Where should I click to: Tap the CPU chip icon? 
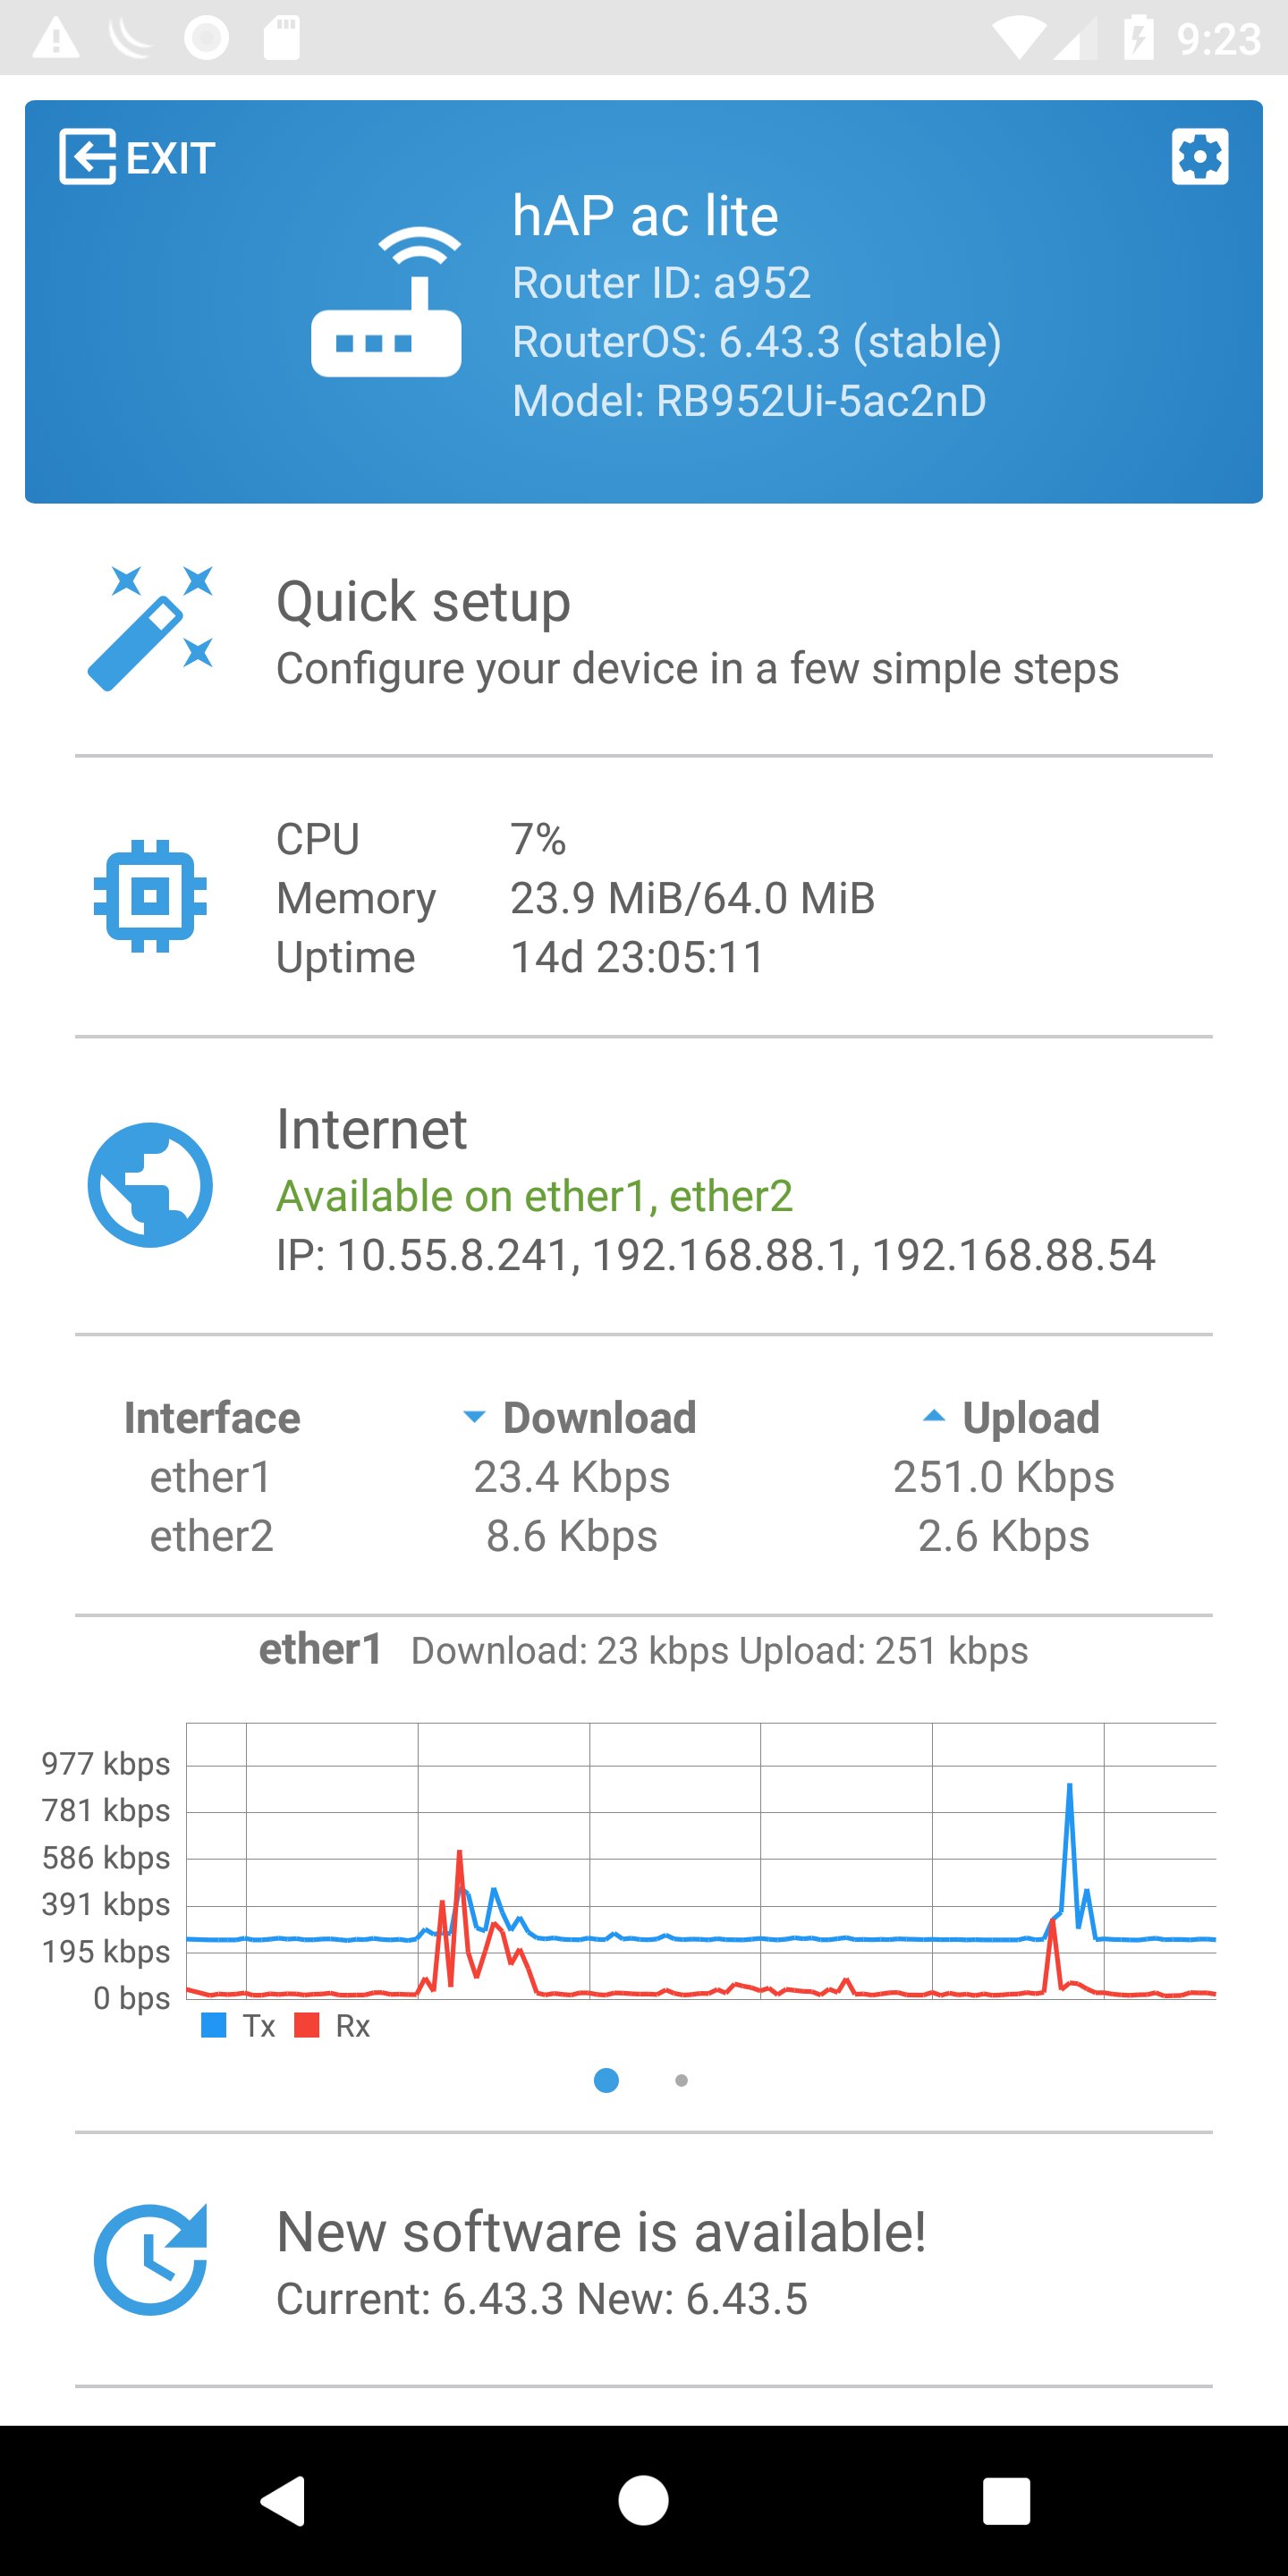point(150,896)
